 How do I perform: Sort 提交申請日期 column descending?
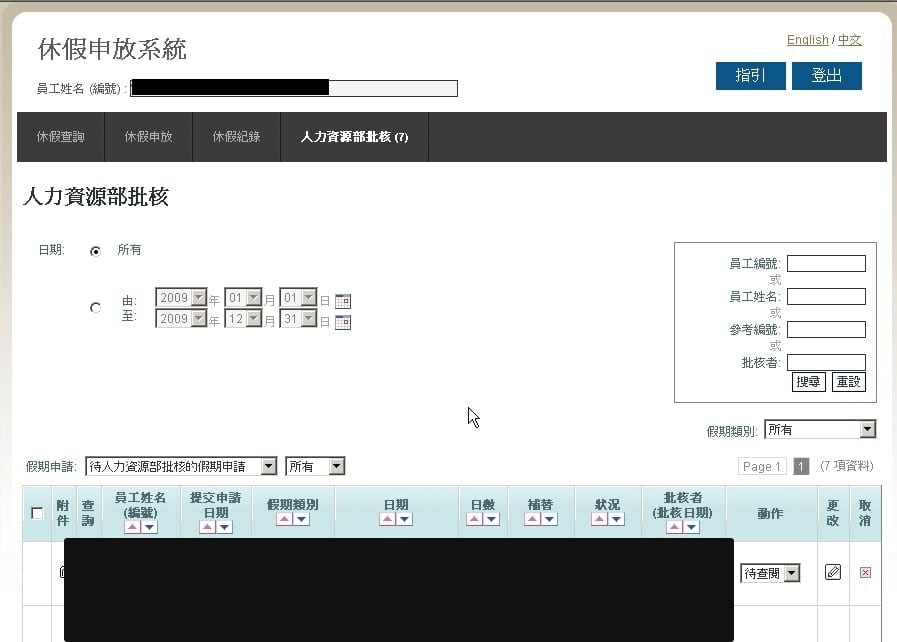pos(225,527)
